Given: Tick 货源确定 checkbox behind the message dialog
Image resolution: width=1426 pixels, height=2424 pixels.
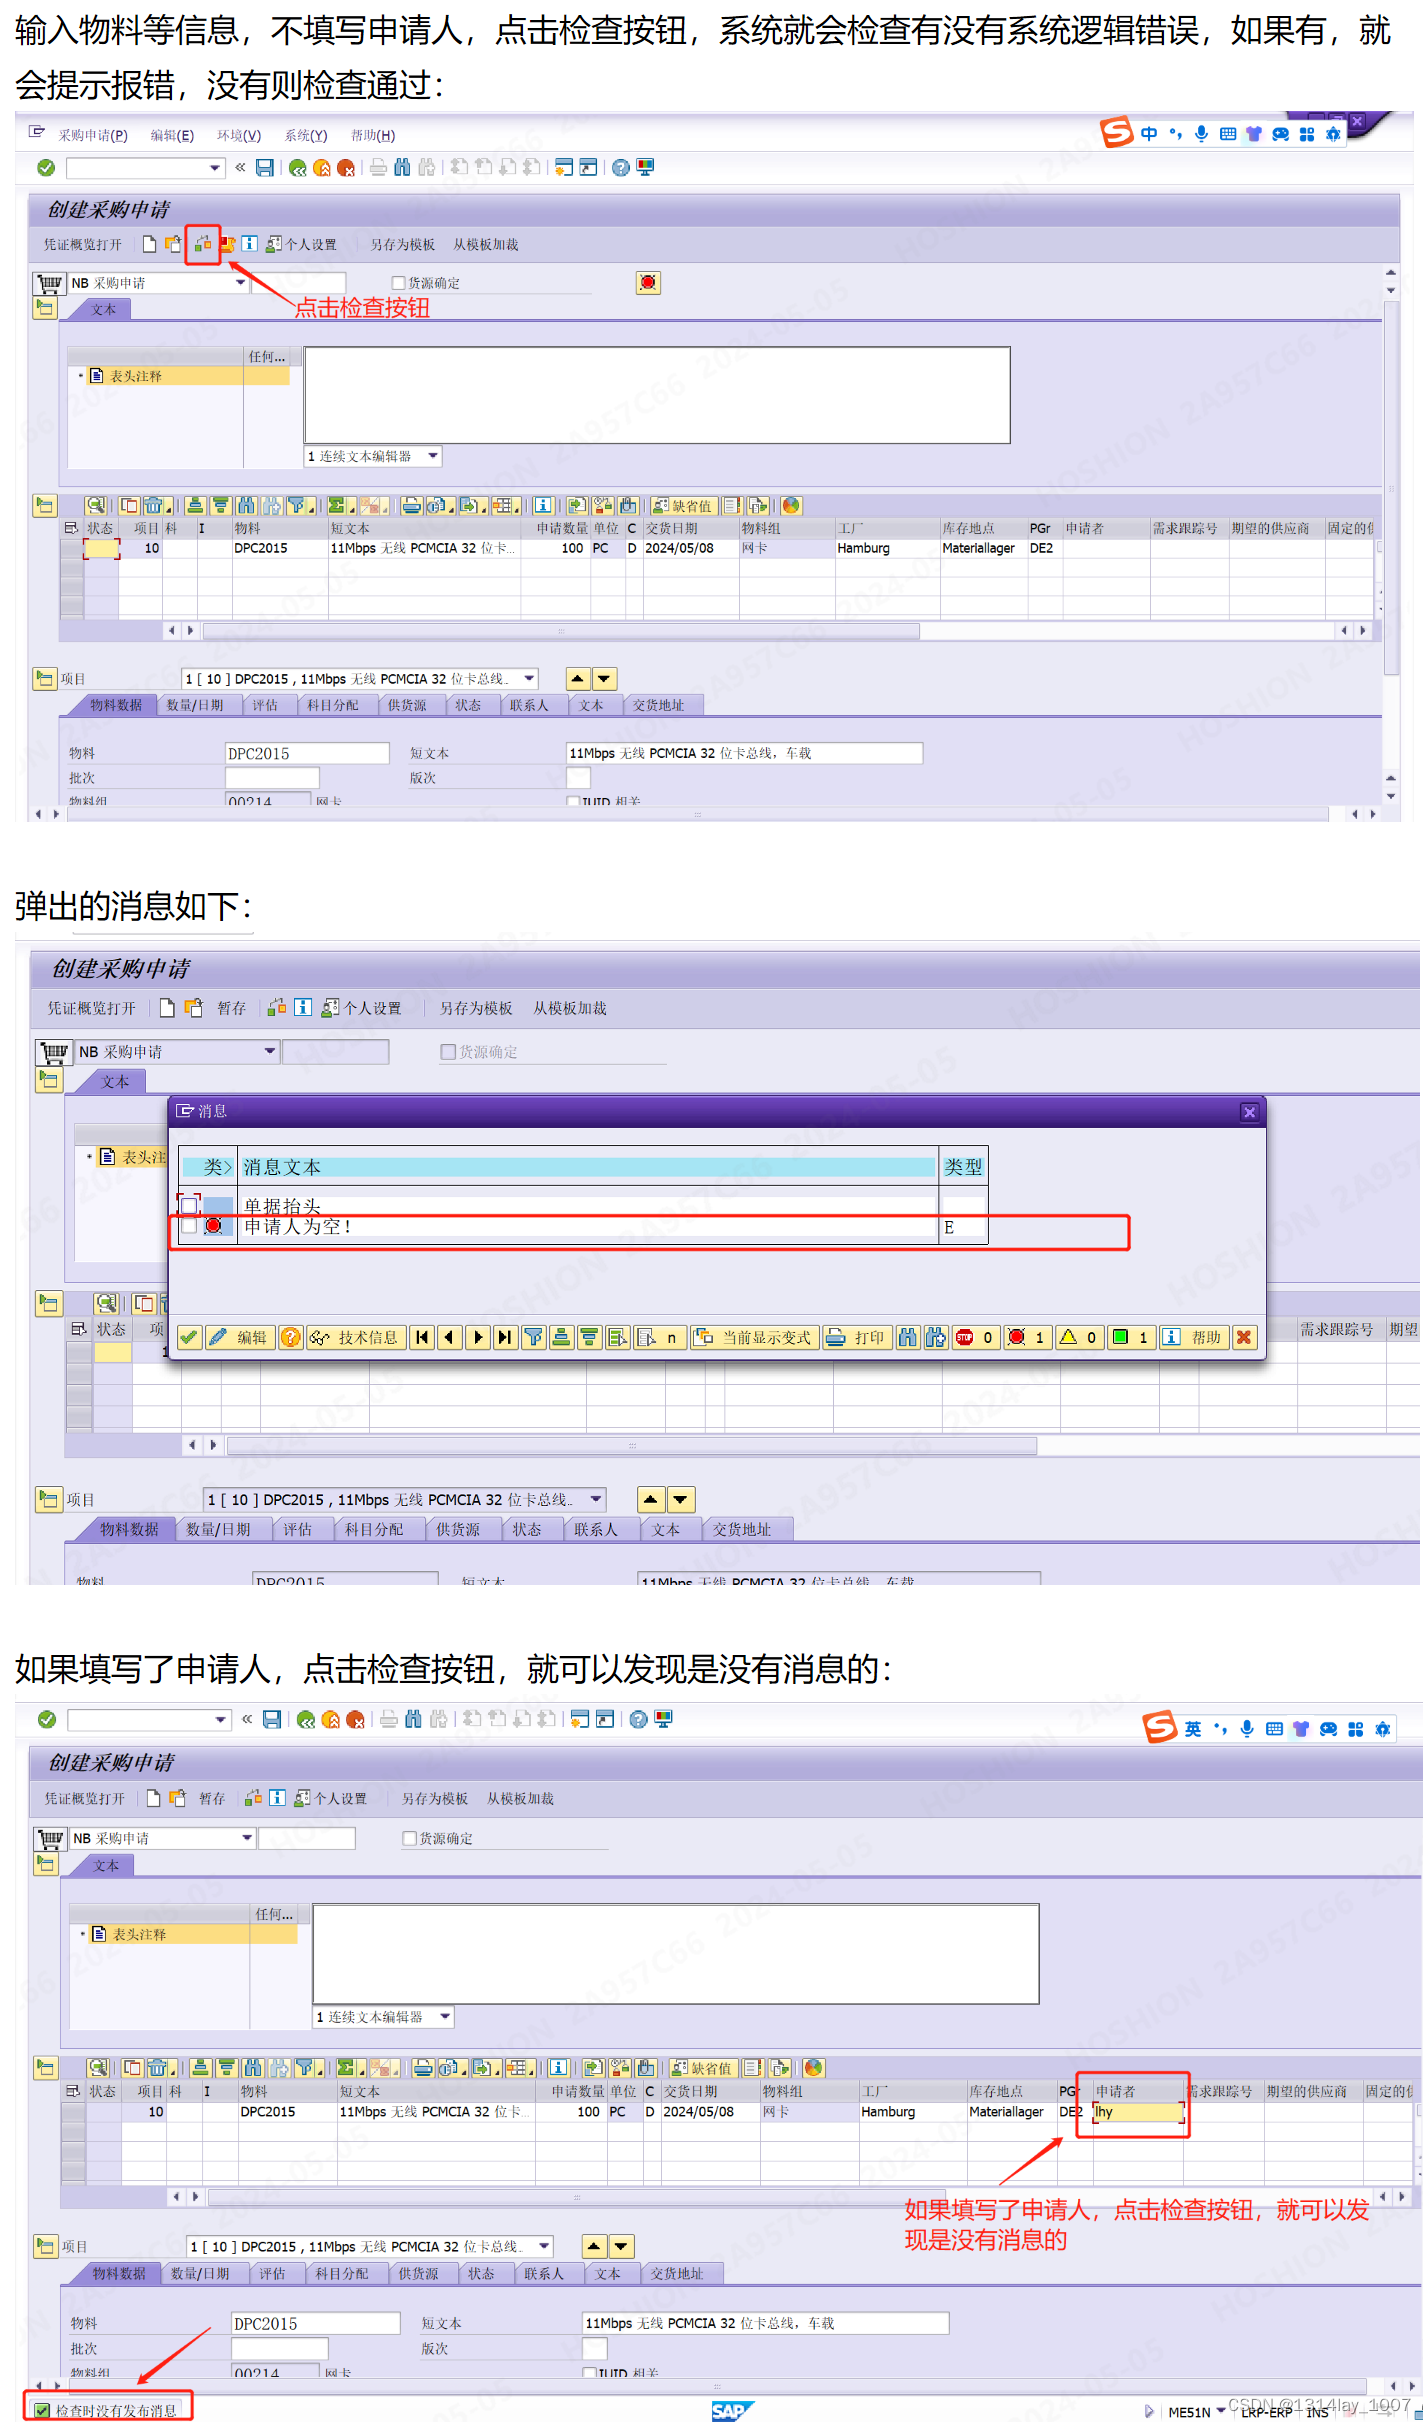Looking at the screenshot, I should [448, 1052].
